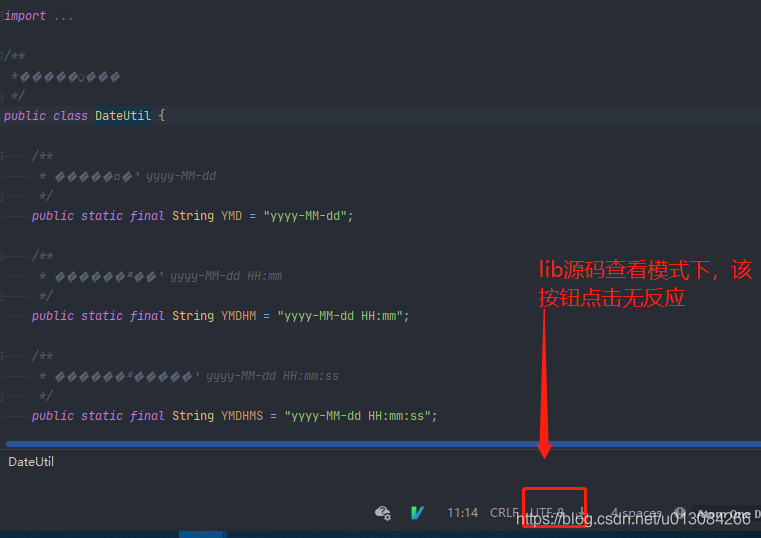
Task: Click String type in the YMDHM line
Action: click(193, 316)
